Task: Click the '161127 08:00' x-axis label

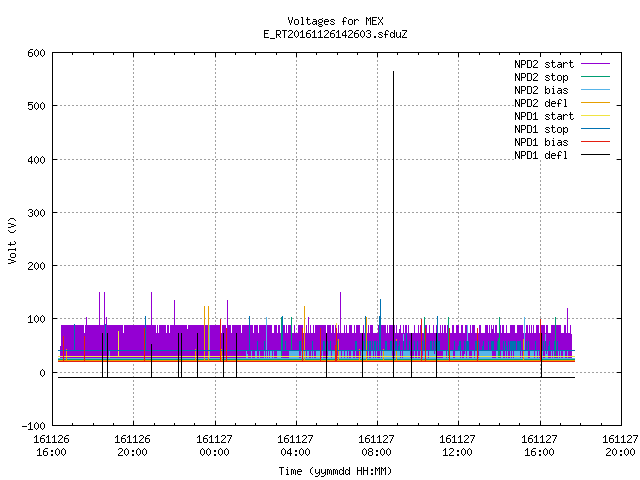Action: [376, 446]
